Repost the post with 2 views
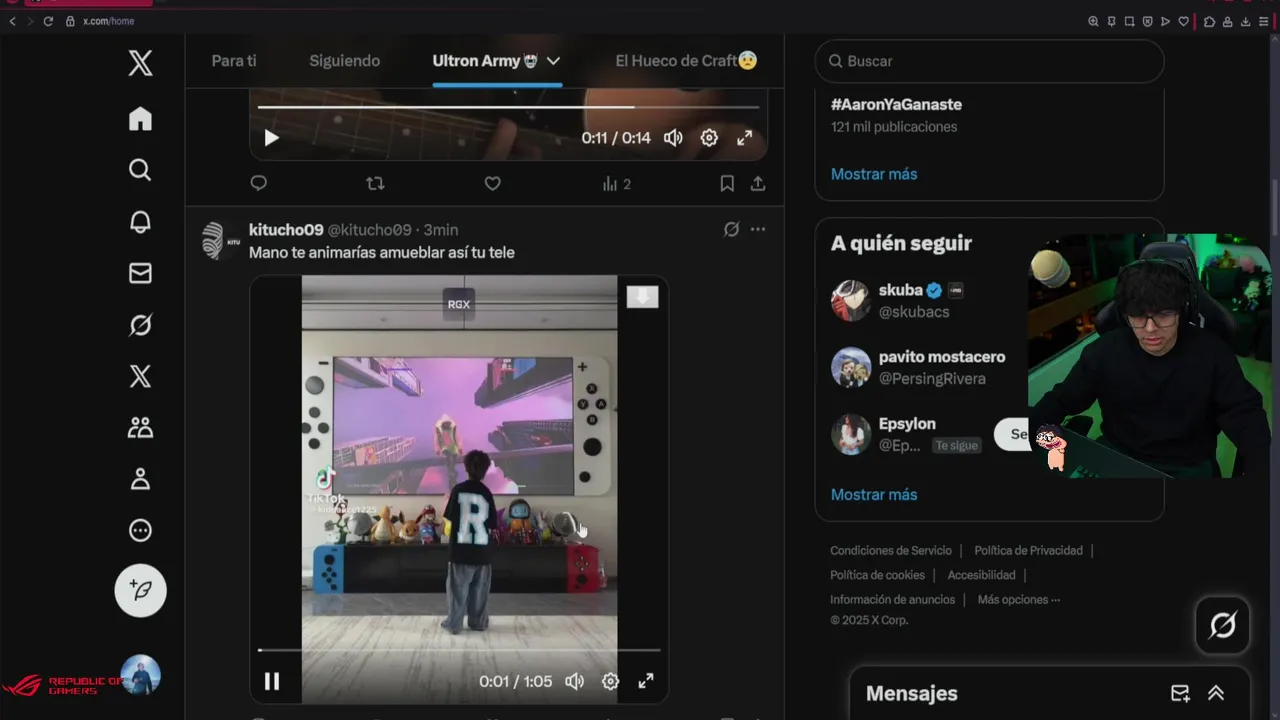1280x720 pixels. click(x=375, y=184)
